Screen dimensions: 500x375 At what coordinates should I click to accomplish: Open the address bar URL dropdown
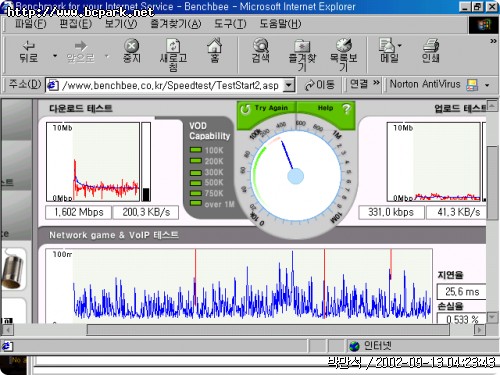[289, 85]
